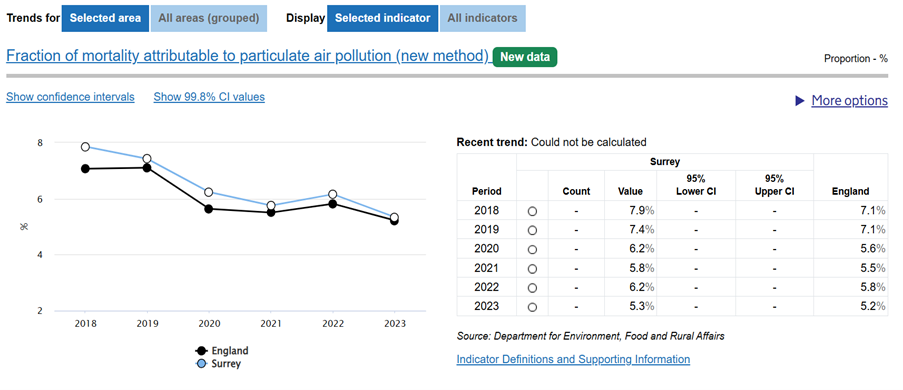Viewport: 903px width, 390px height.
Task: Select the 'Selected area' trends tab
Action: pos(105,18)
